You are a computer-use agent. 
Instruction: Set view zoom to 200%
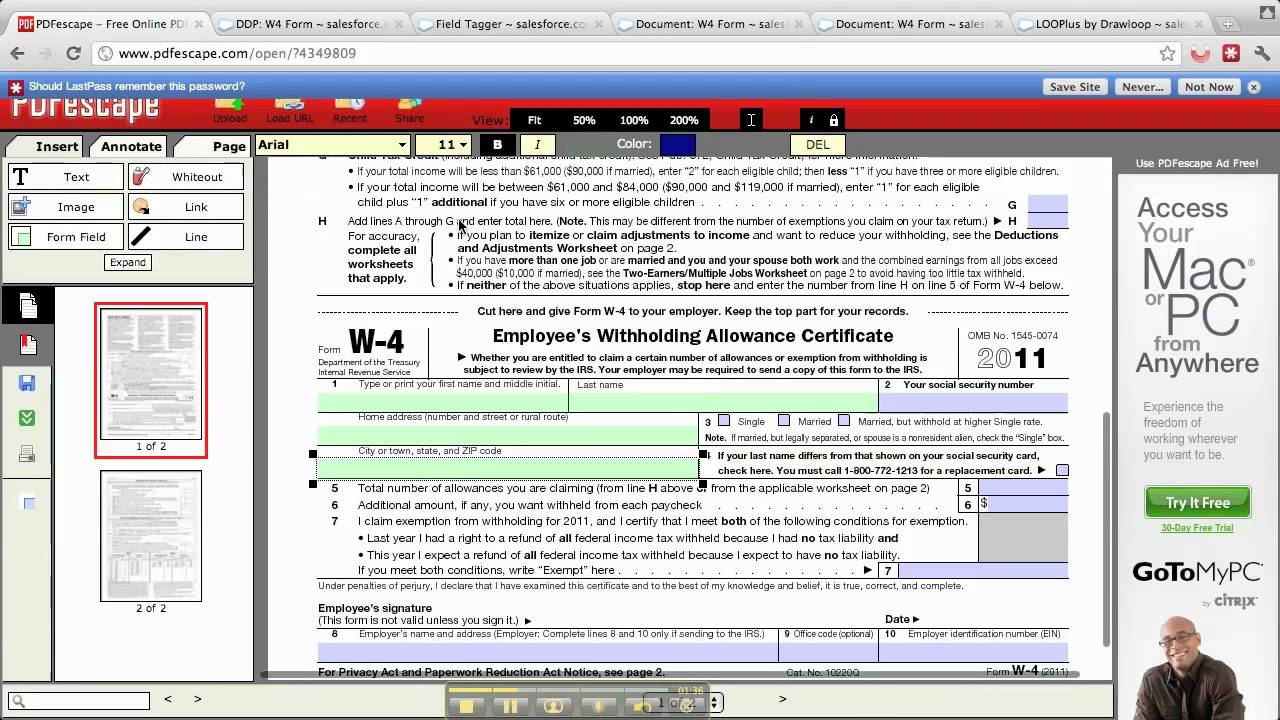684,120
